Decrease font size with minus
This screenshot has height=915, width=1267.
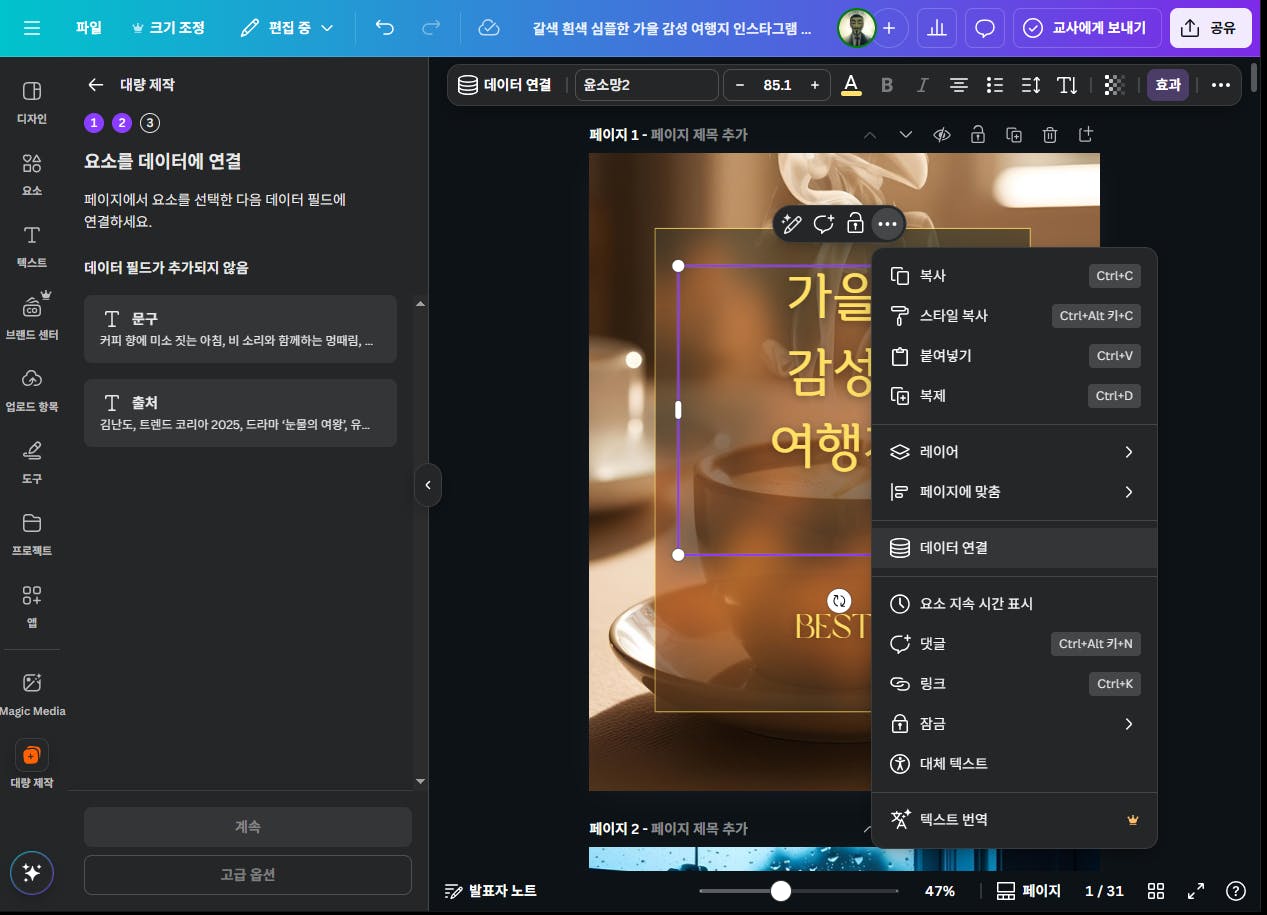click(740, 85)
